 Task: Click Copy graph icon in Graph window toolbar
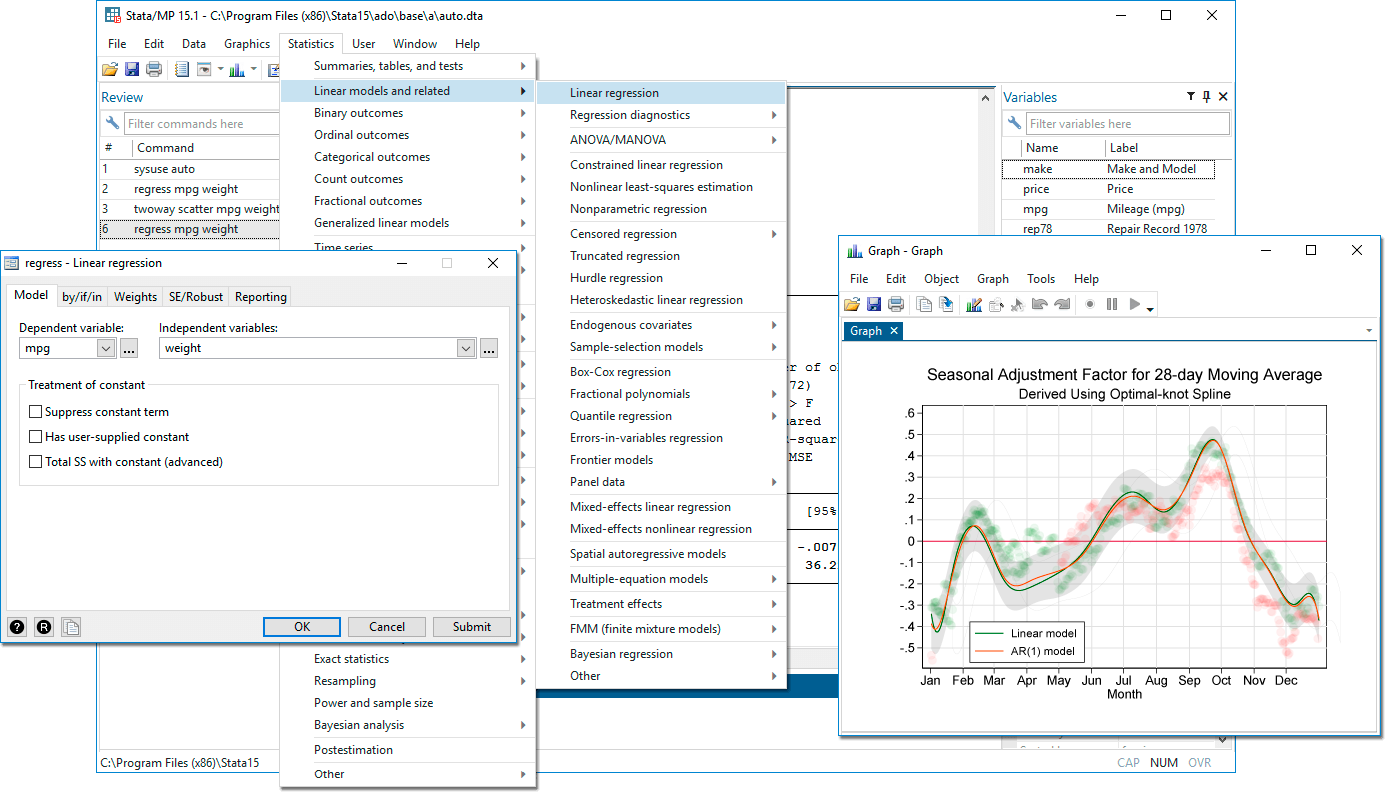tap(925, 304)
